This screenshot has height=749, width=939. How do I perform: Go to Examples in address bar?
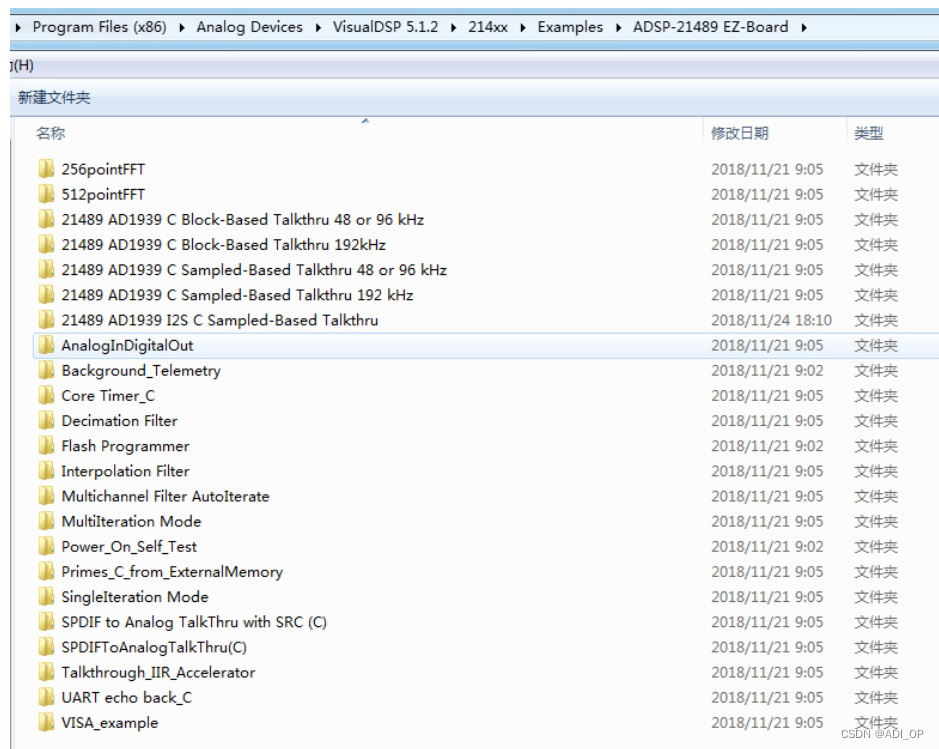(x=570, y=27)
